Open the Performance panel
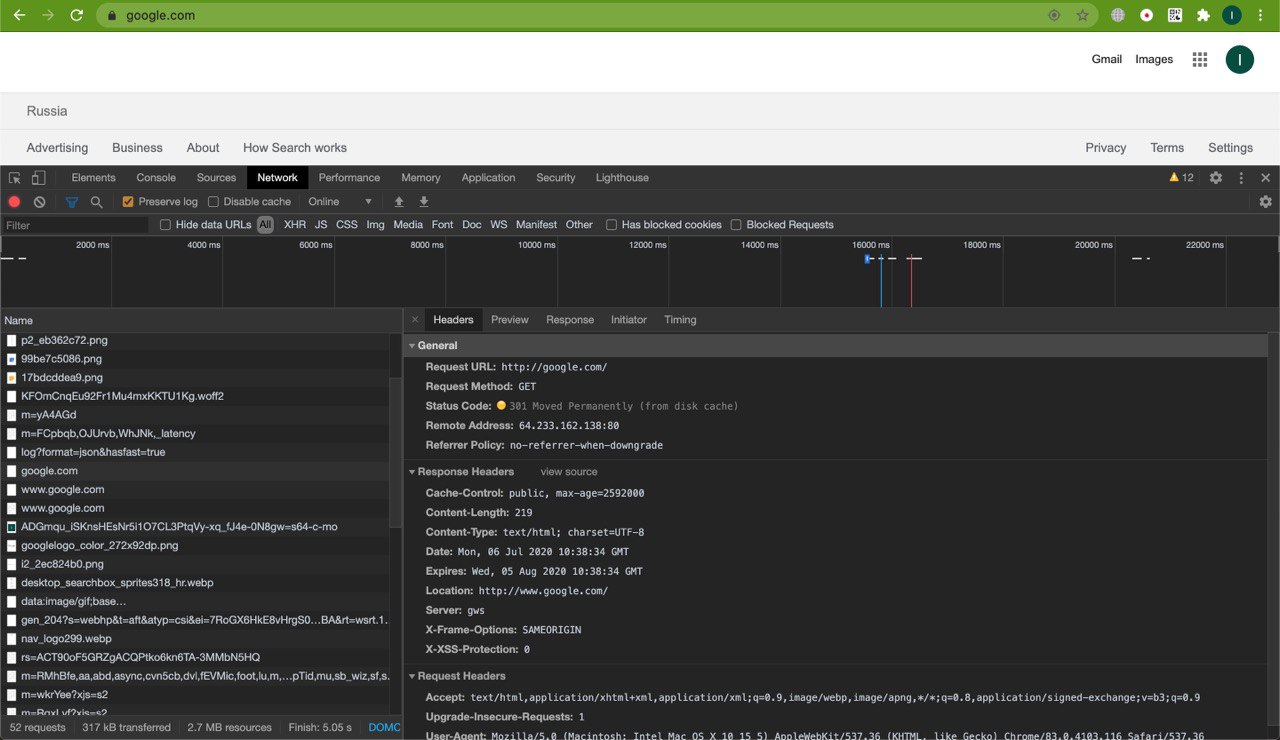 click(349, 178)
